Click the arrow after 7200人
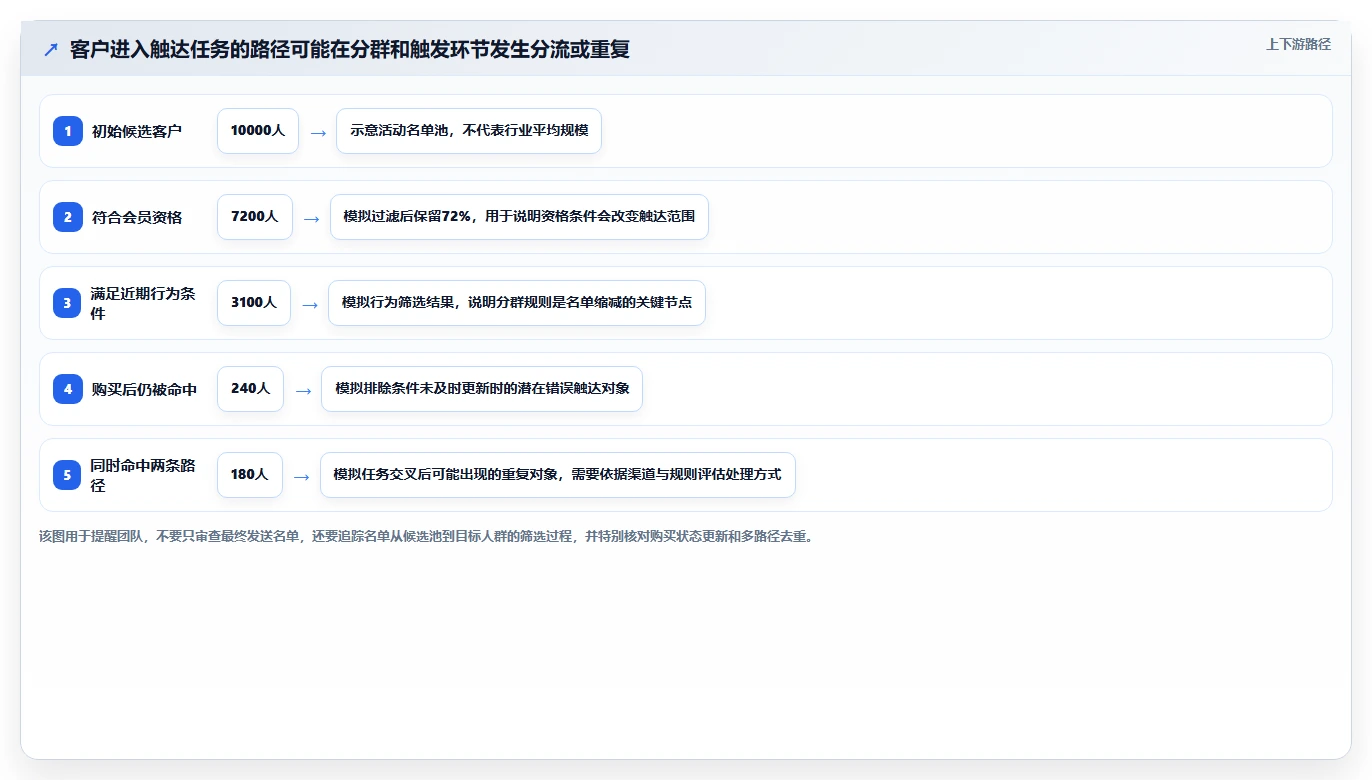 (x=312, y=219)
